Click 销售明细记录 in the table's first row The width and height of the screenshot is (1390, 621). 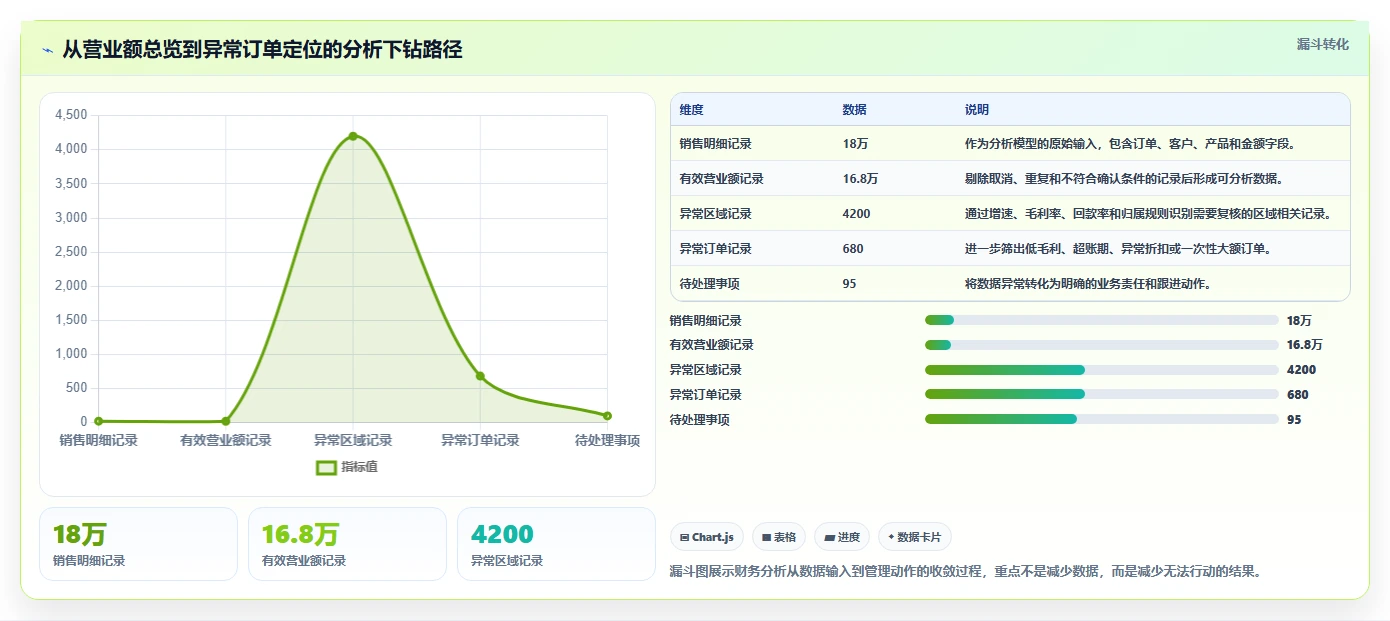(716, 144)
